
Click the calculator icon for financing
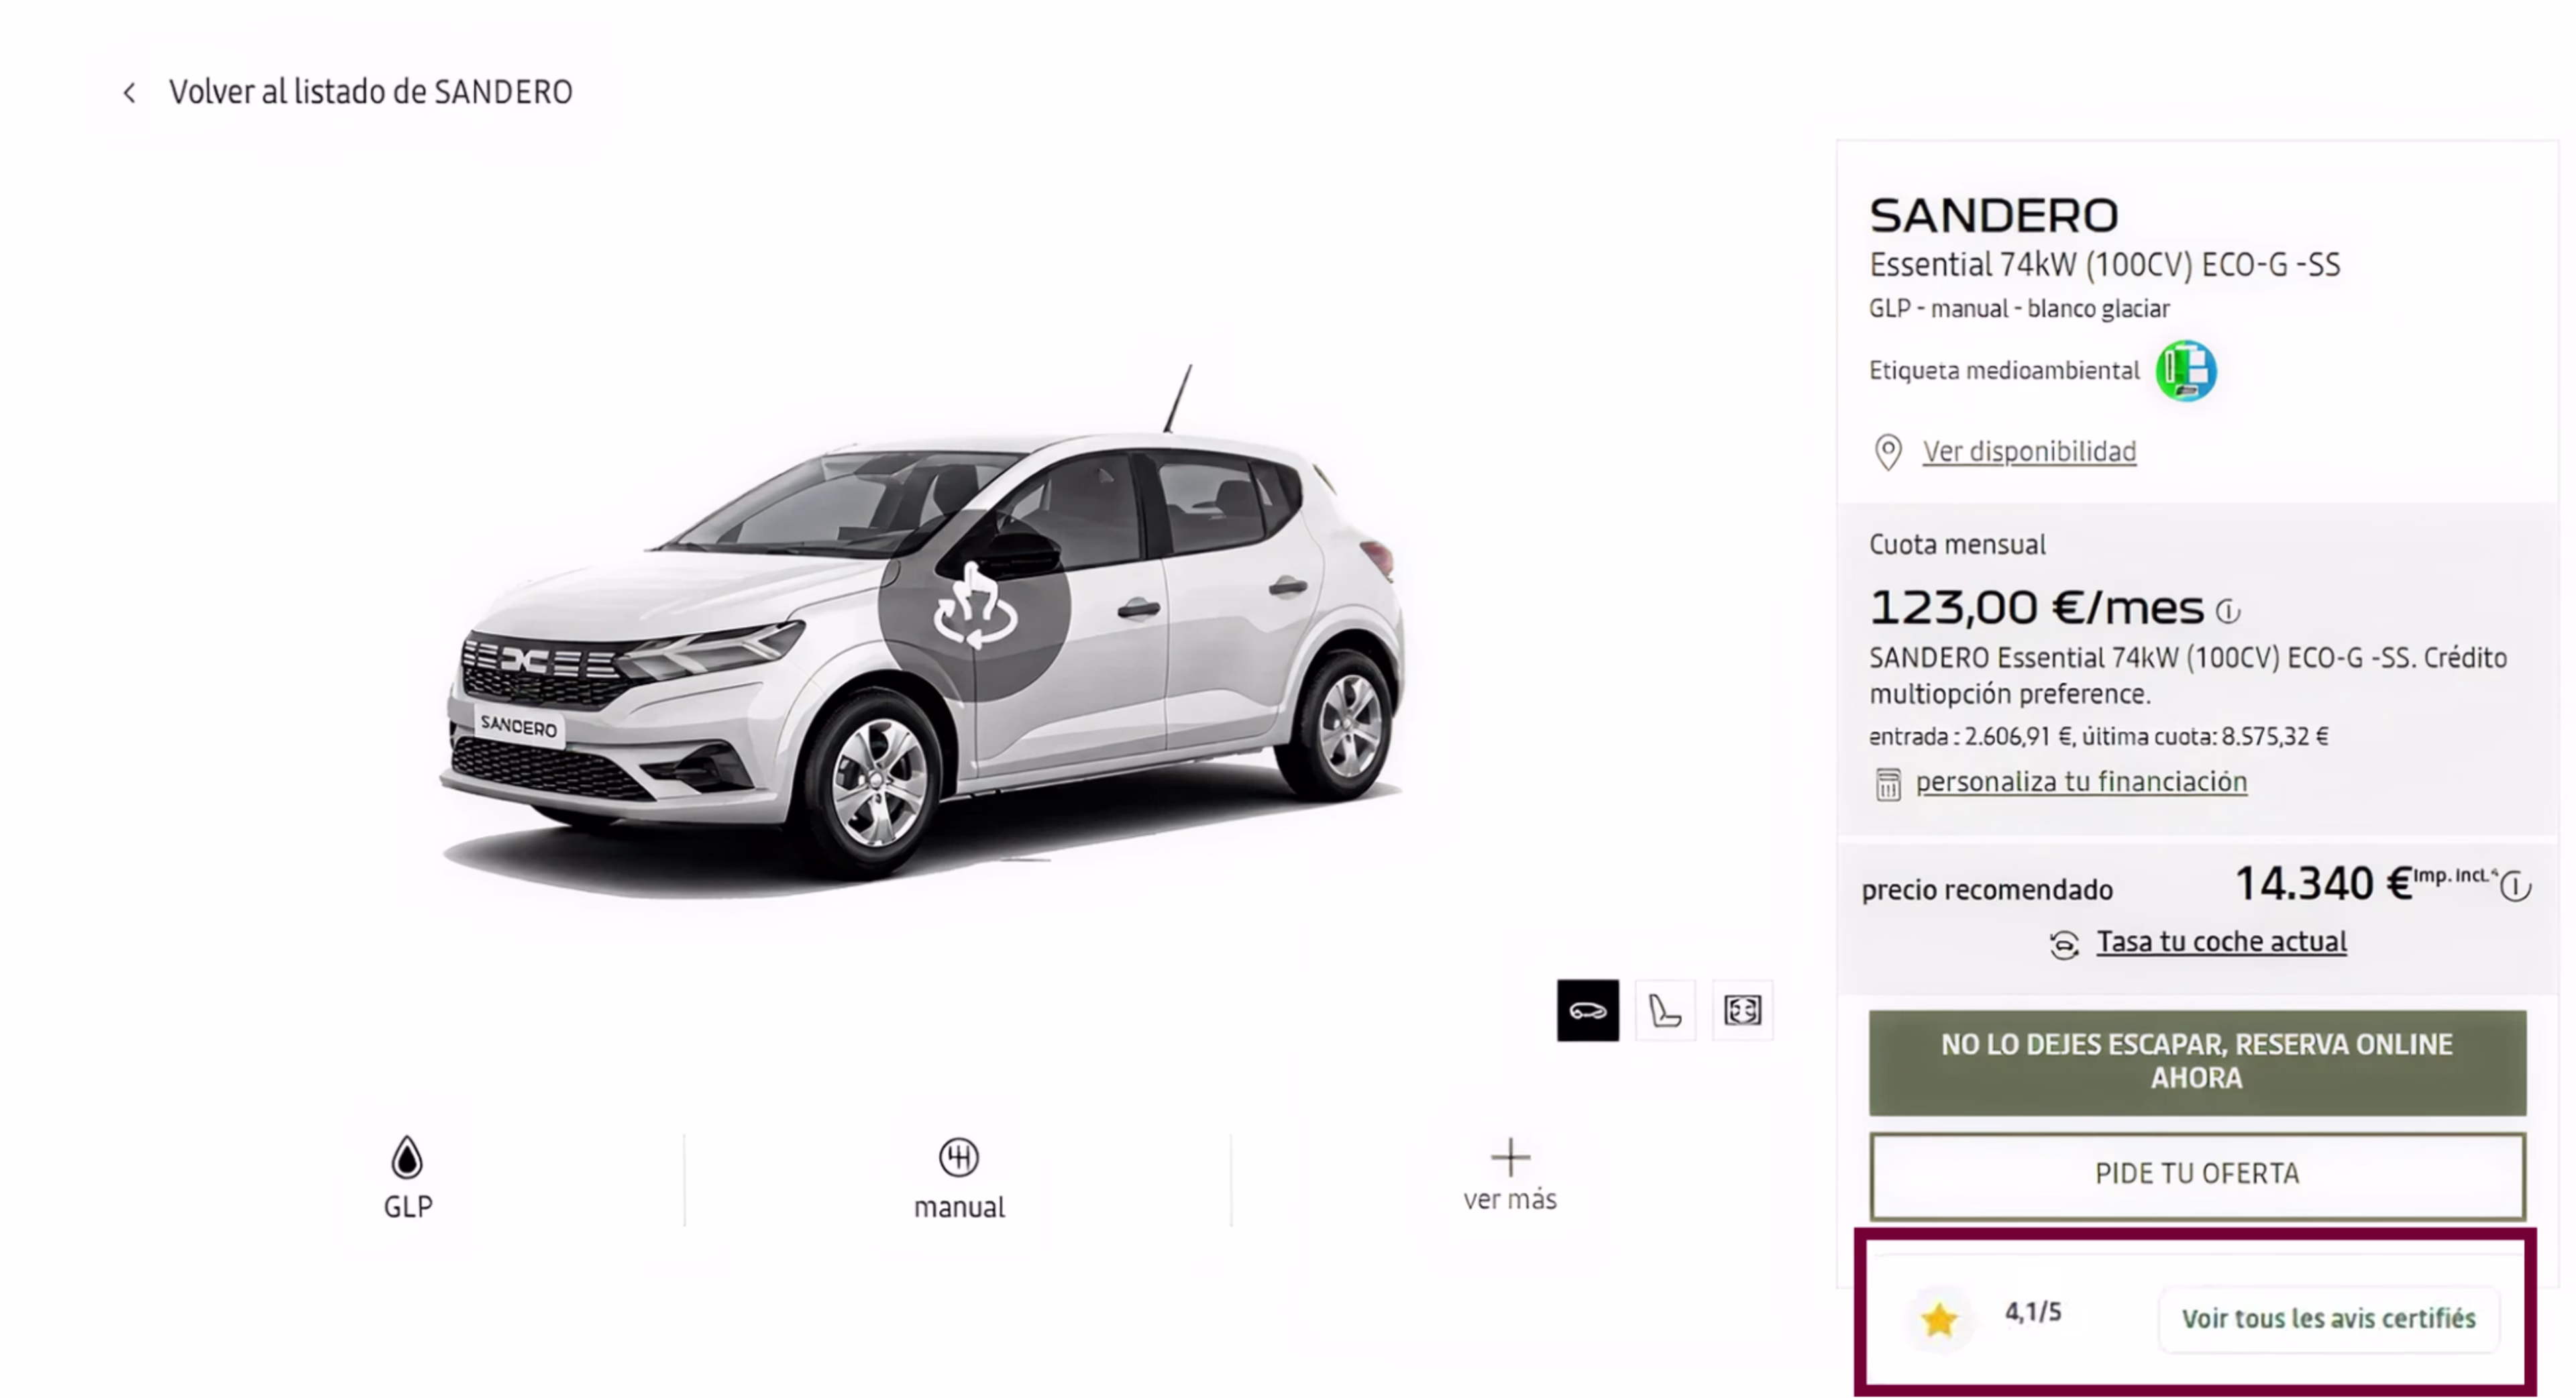[x=1887, y=784]
